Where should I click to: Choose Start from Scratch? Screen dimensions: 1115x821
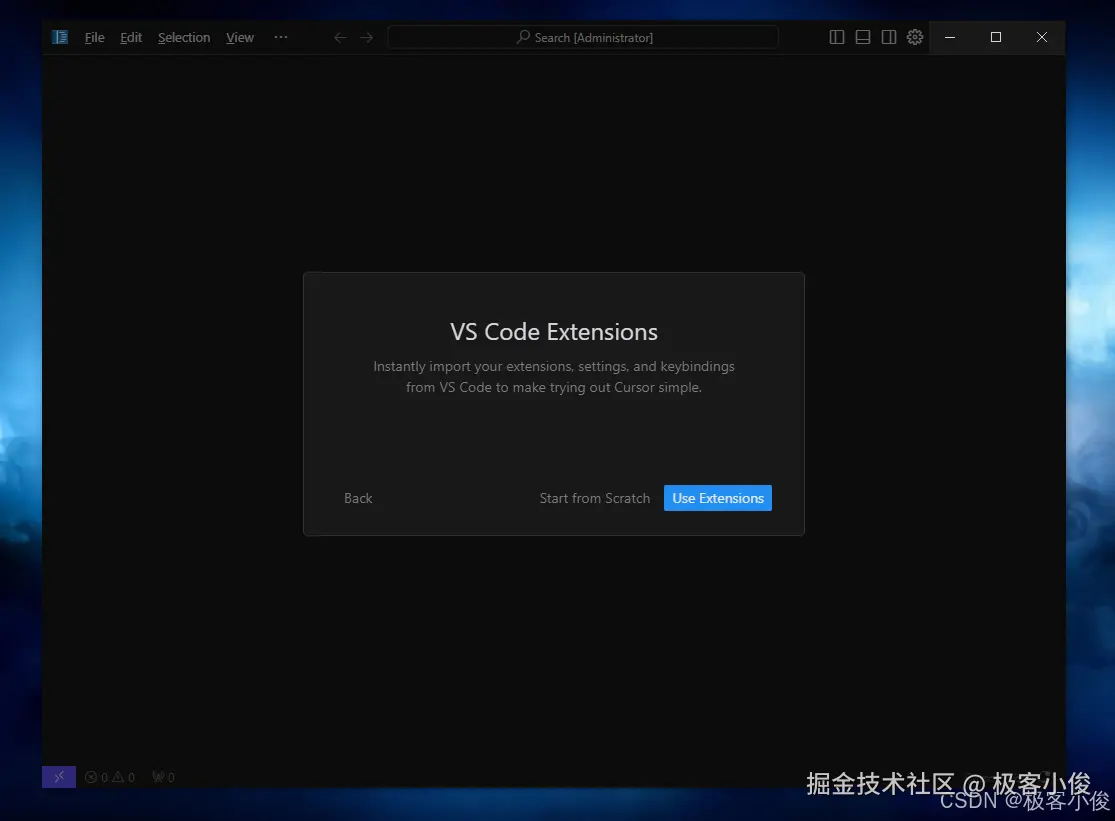[594, 498]
